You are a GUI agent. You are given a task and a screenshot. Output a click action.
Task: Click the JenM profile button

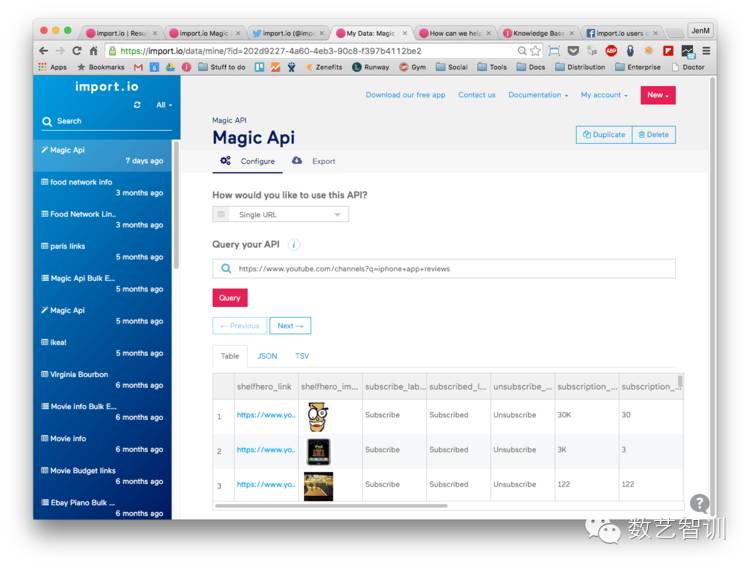(x=700, y=31)
